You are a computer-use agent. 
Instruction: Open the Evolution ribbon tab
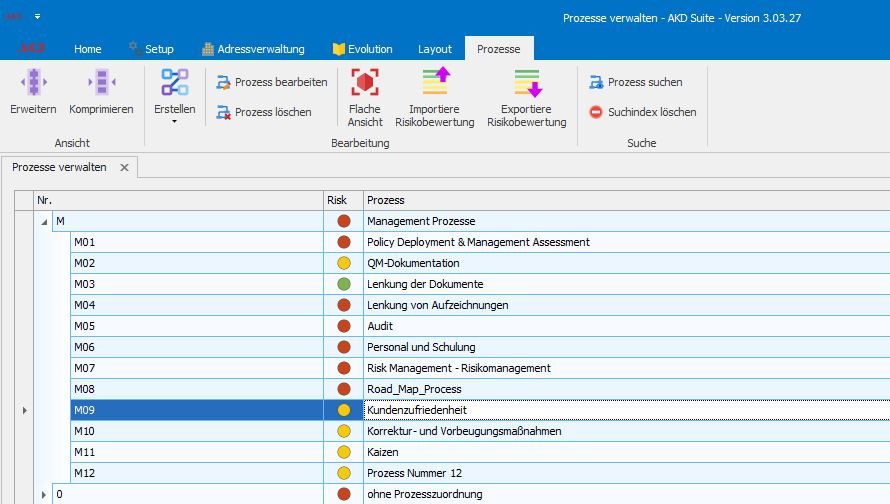(363, 49)
